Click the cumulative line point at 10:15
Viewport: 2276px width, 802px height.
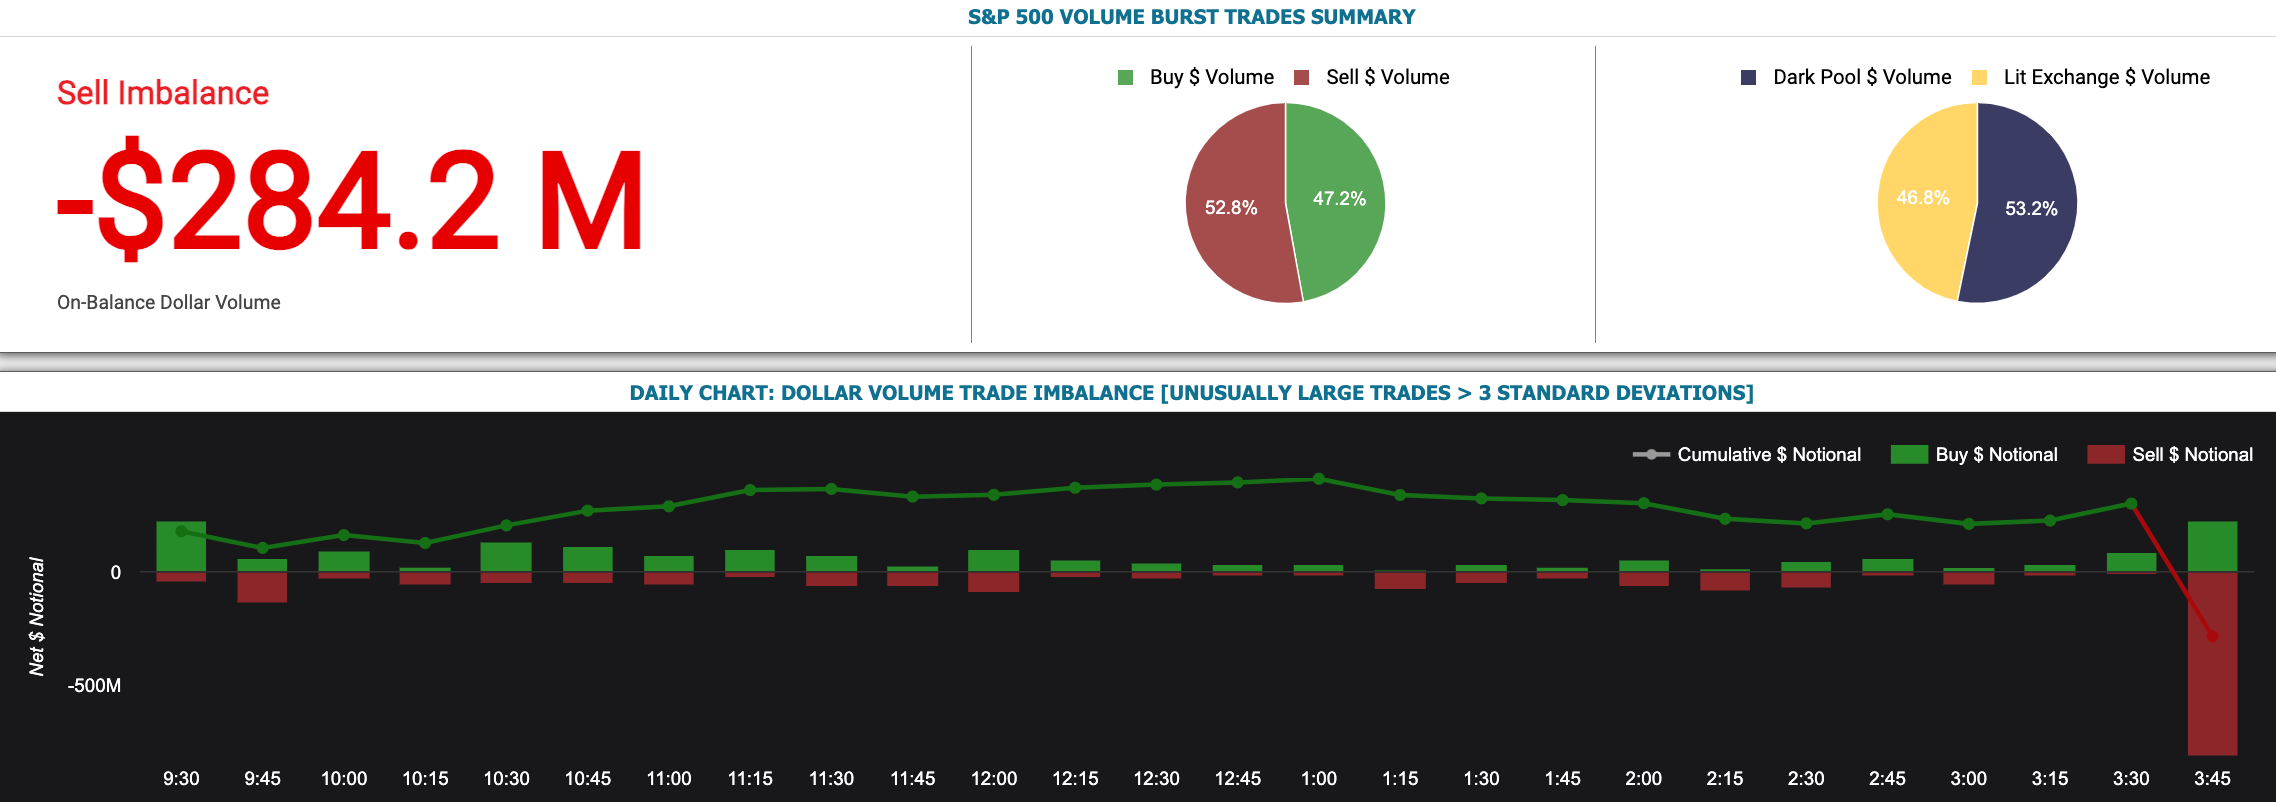[x=425, y=543]
